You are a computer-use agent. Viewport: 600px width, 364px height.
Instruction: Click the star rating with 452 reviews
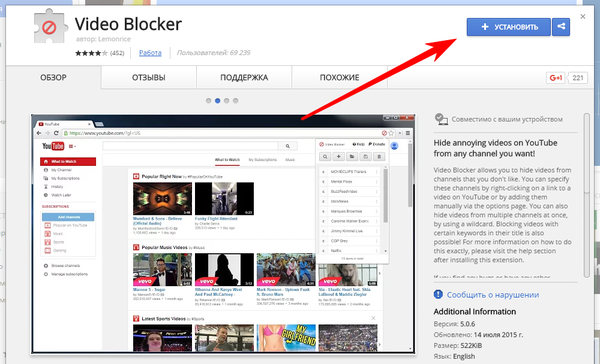coord(99,53)
